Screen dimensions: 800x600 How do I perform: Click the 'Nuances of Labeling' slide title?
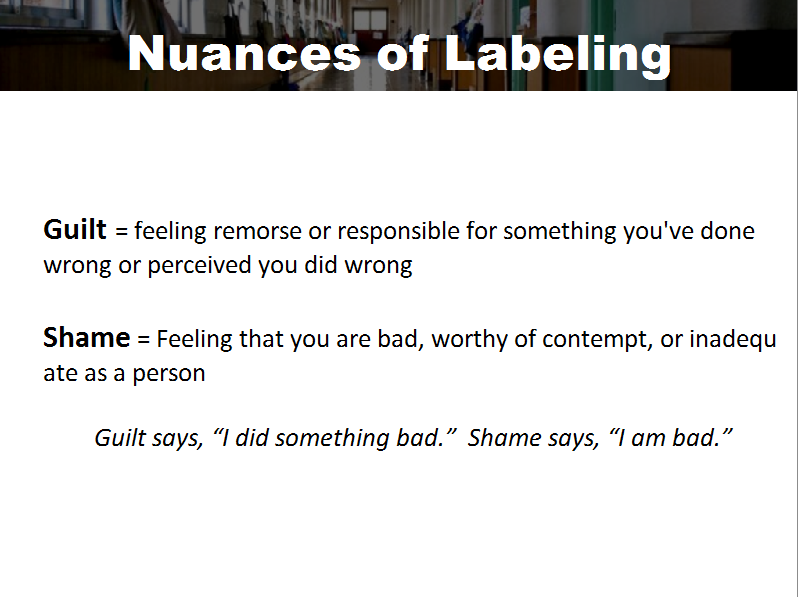click(x=399, y=54)
